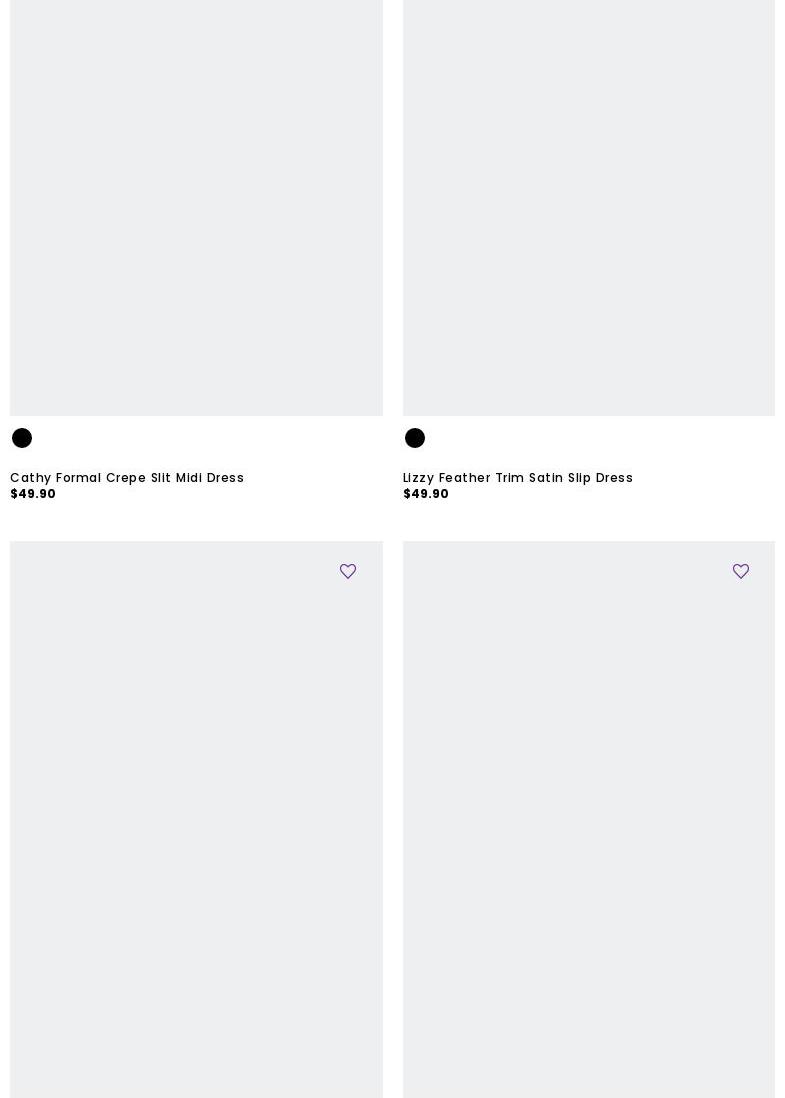Open Lizzy Feather Trim Satin Slip Dress link
Viewport: 785px width, 1098px height.
(x=517, y=478)
